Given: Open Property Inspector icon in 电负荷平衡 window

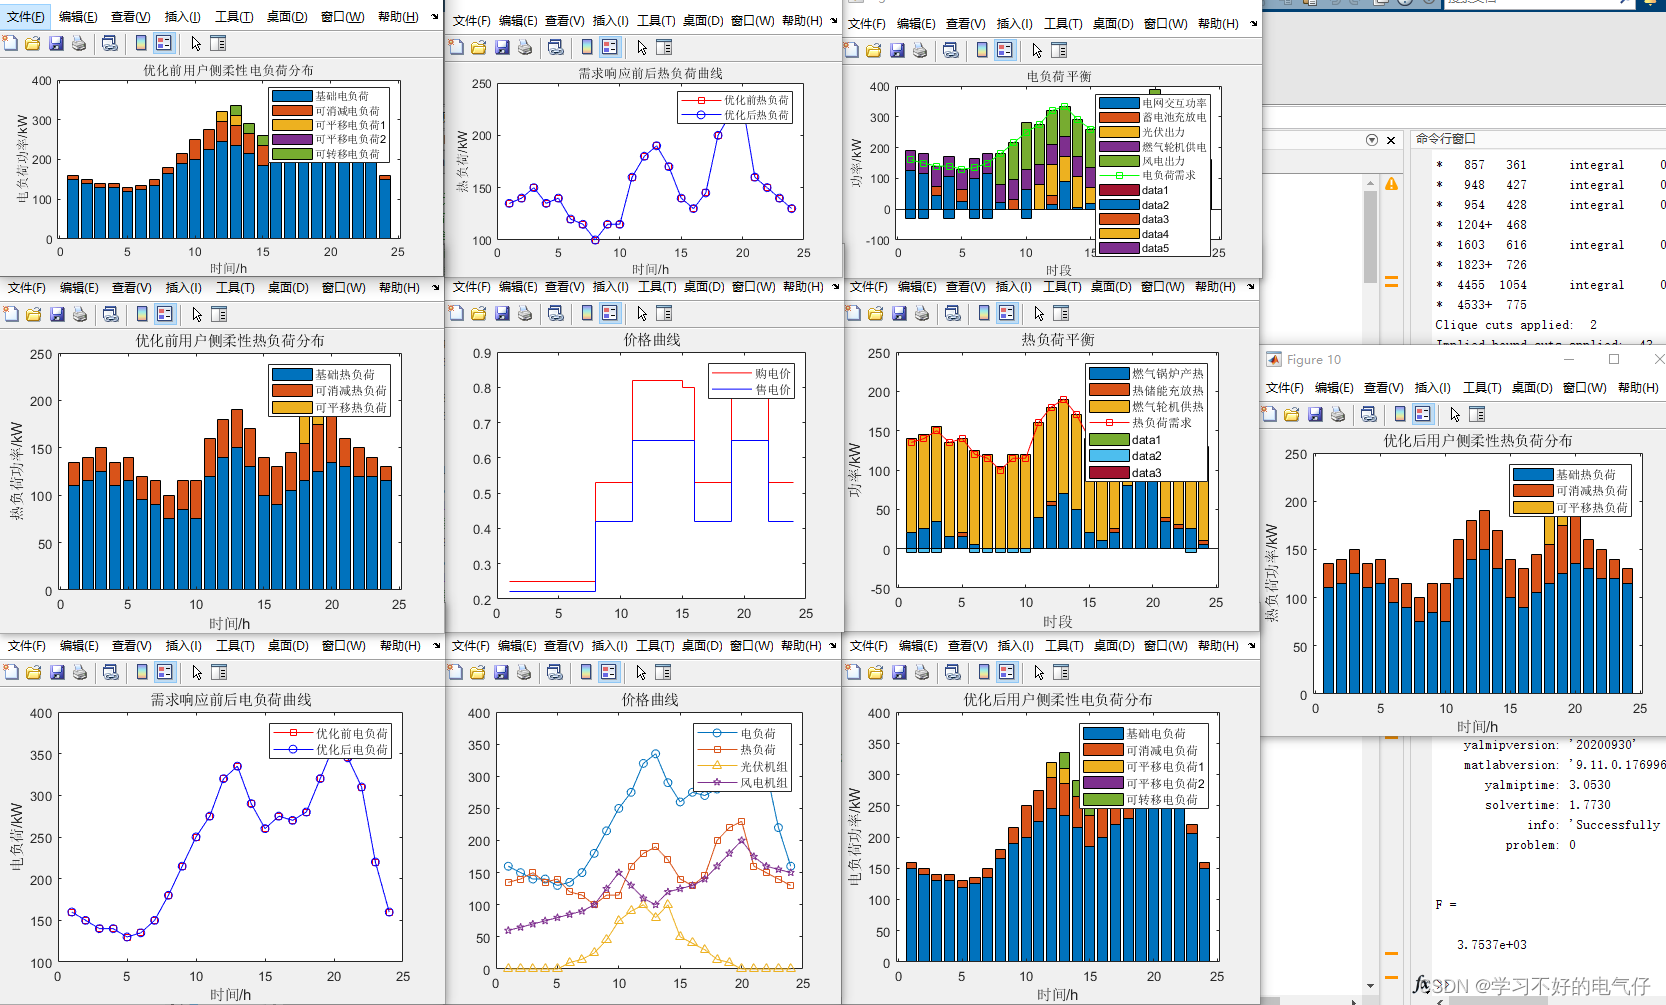Looking at the screenshot, I should click(x=1060, y=50).
